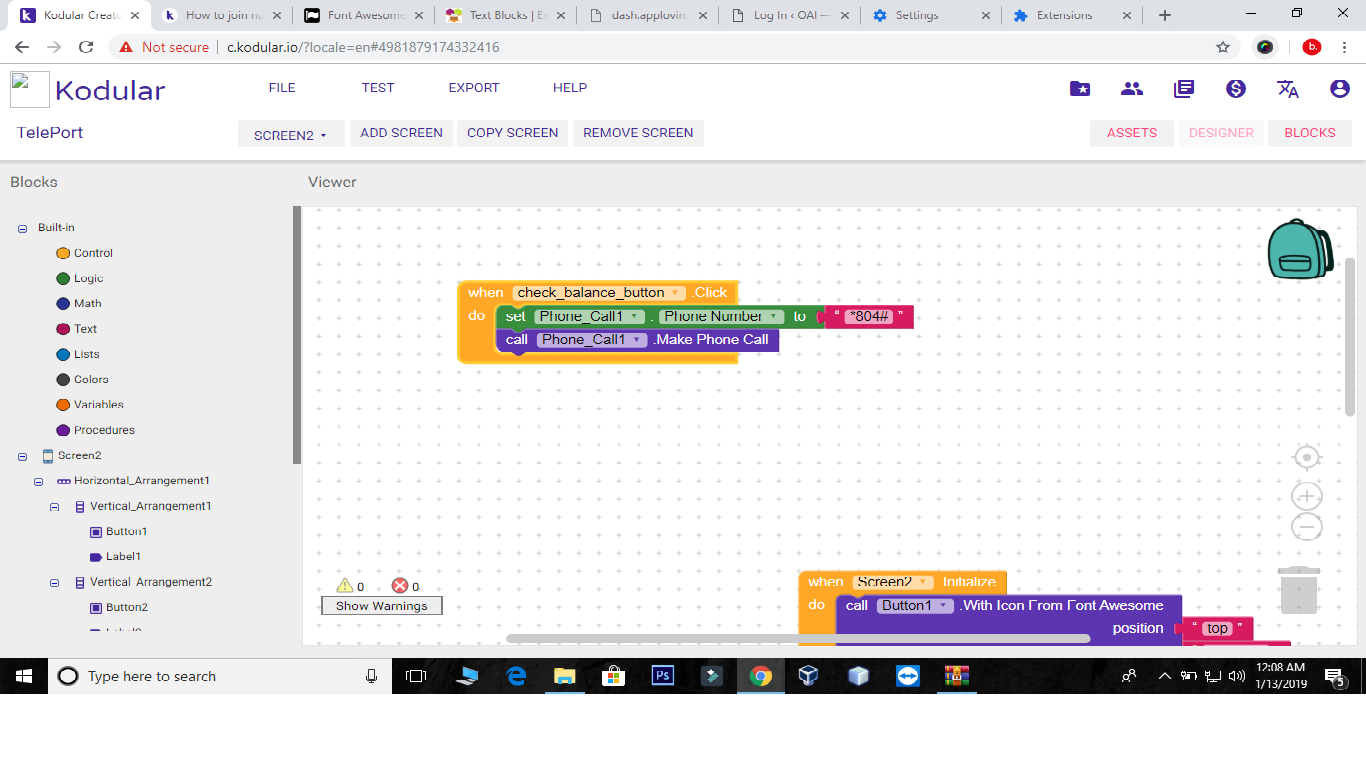Open the SCREEN2 screen selector dropdown

coord(291,135)
